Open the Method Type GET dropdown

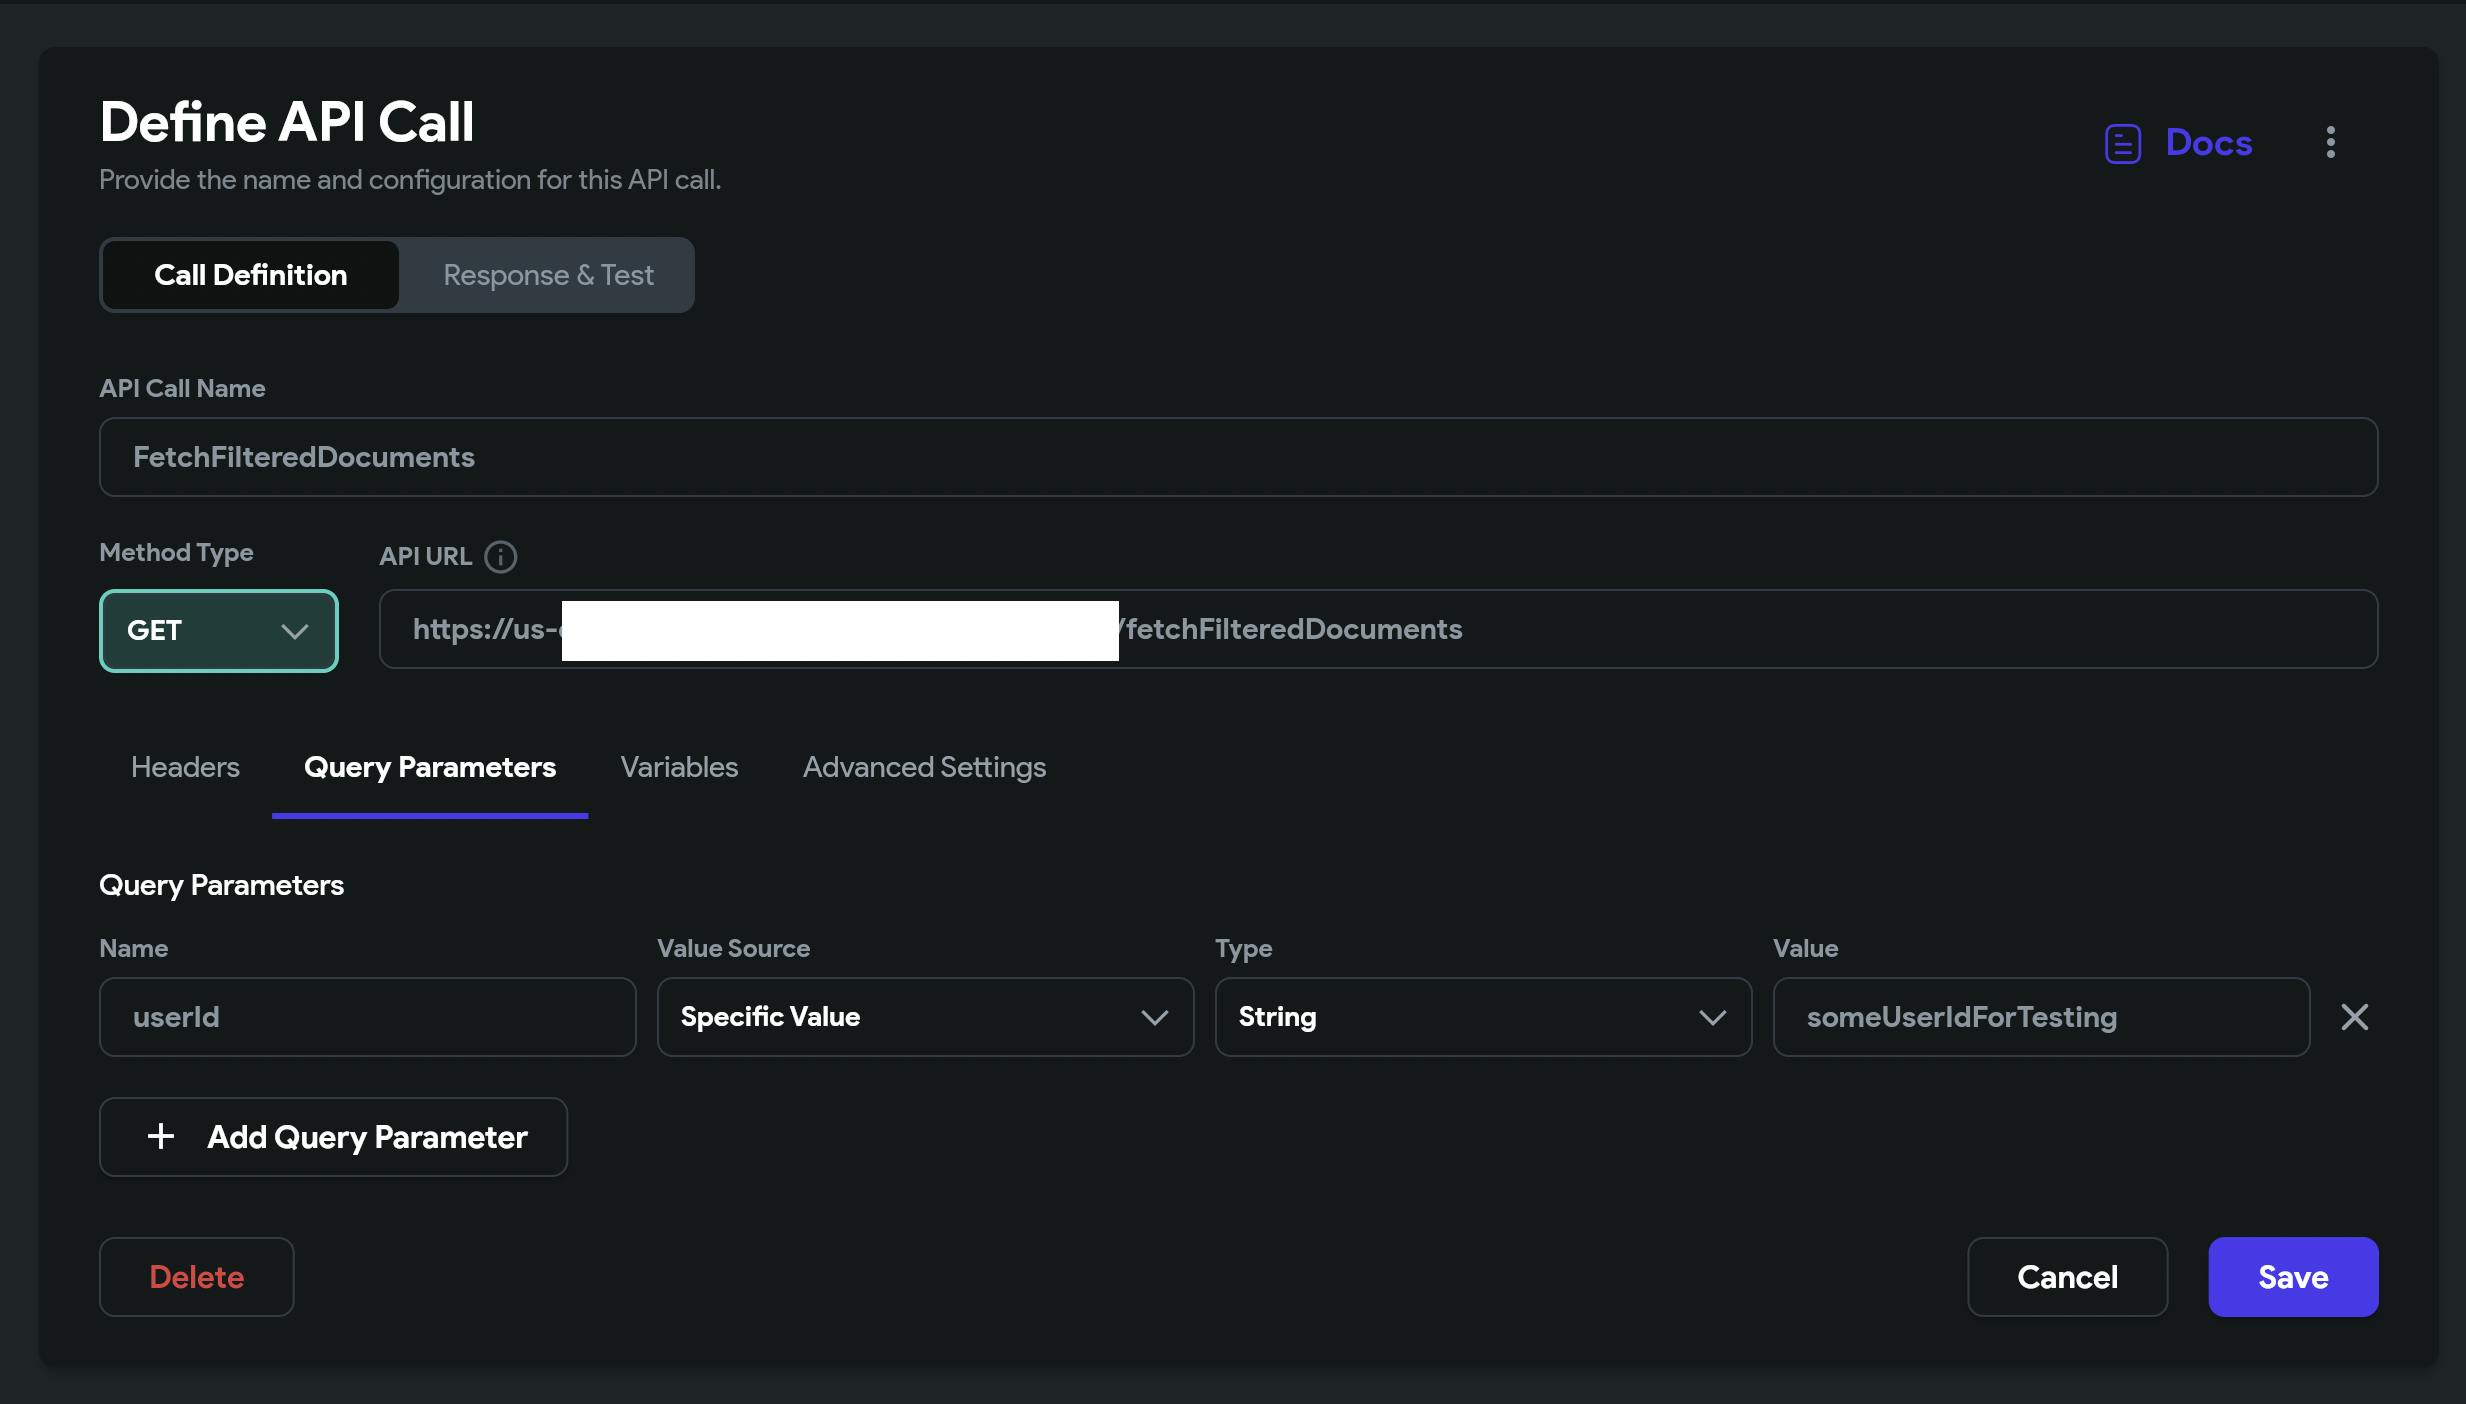(x=219, y=631)
